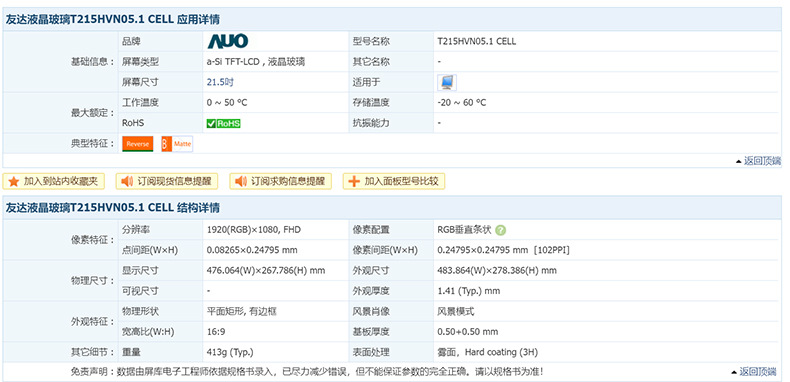790x382 pixels.
Task: Click the 可视尺寸 field label
Action: pyautogui.click(x=140, y=291)
